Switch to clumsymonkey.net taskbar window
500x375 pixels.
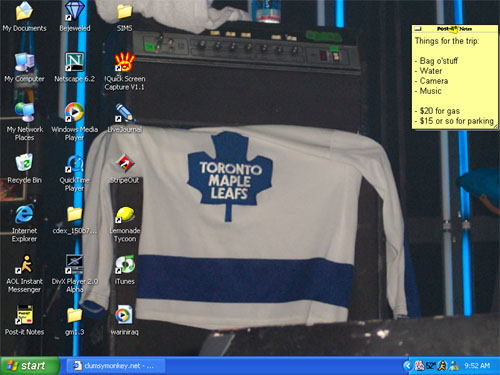tap(115, 366)
